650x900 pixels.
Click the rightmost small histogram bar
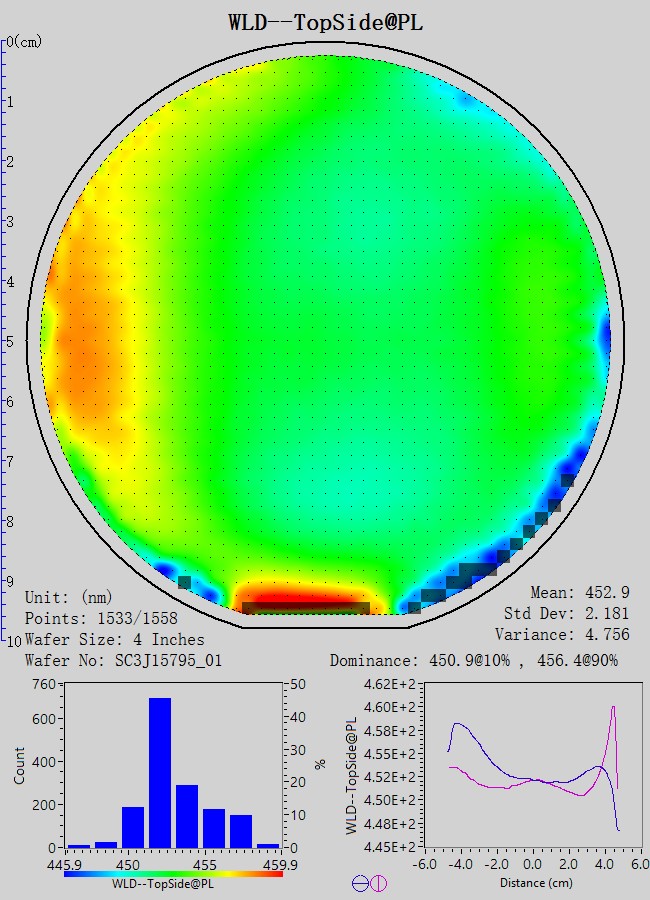(268, 845)
